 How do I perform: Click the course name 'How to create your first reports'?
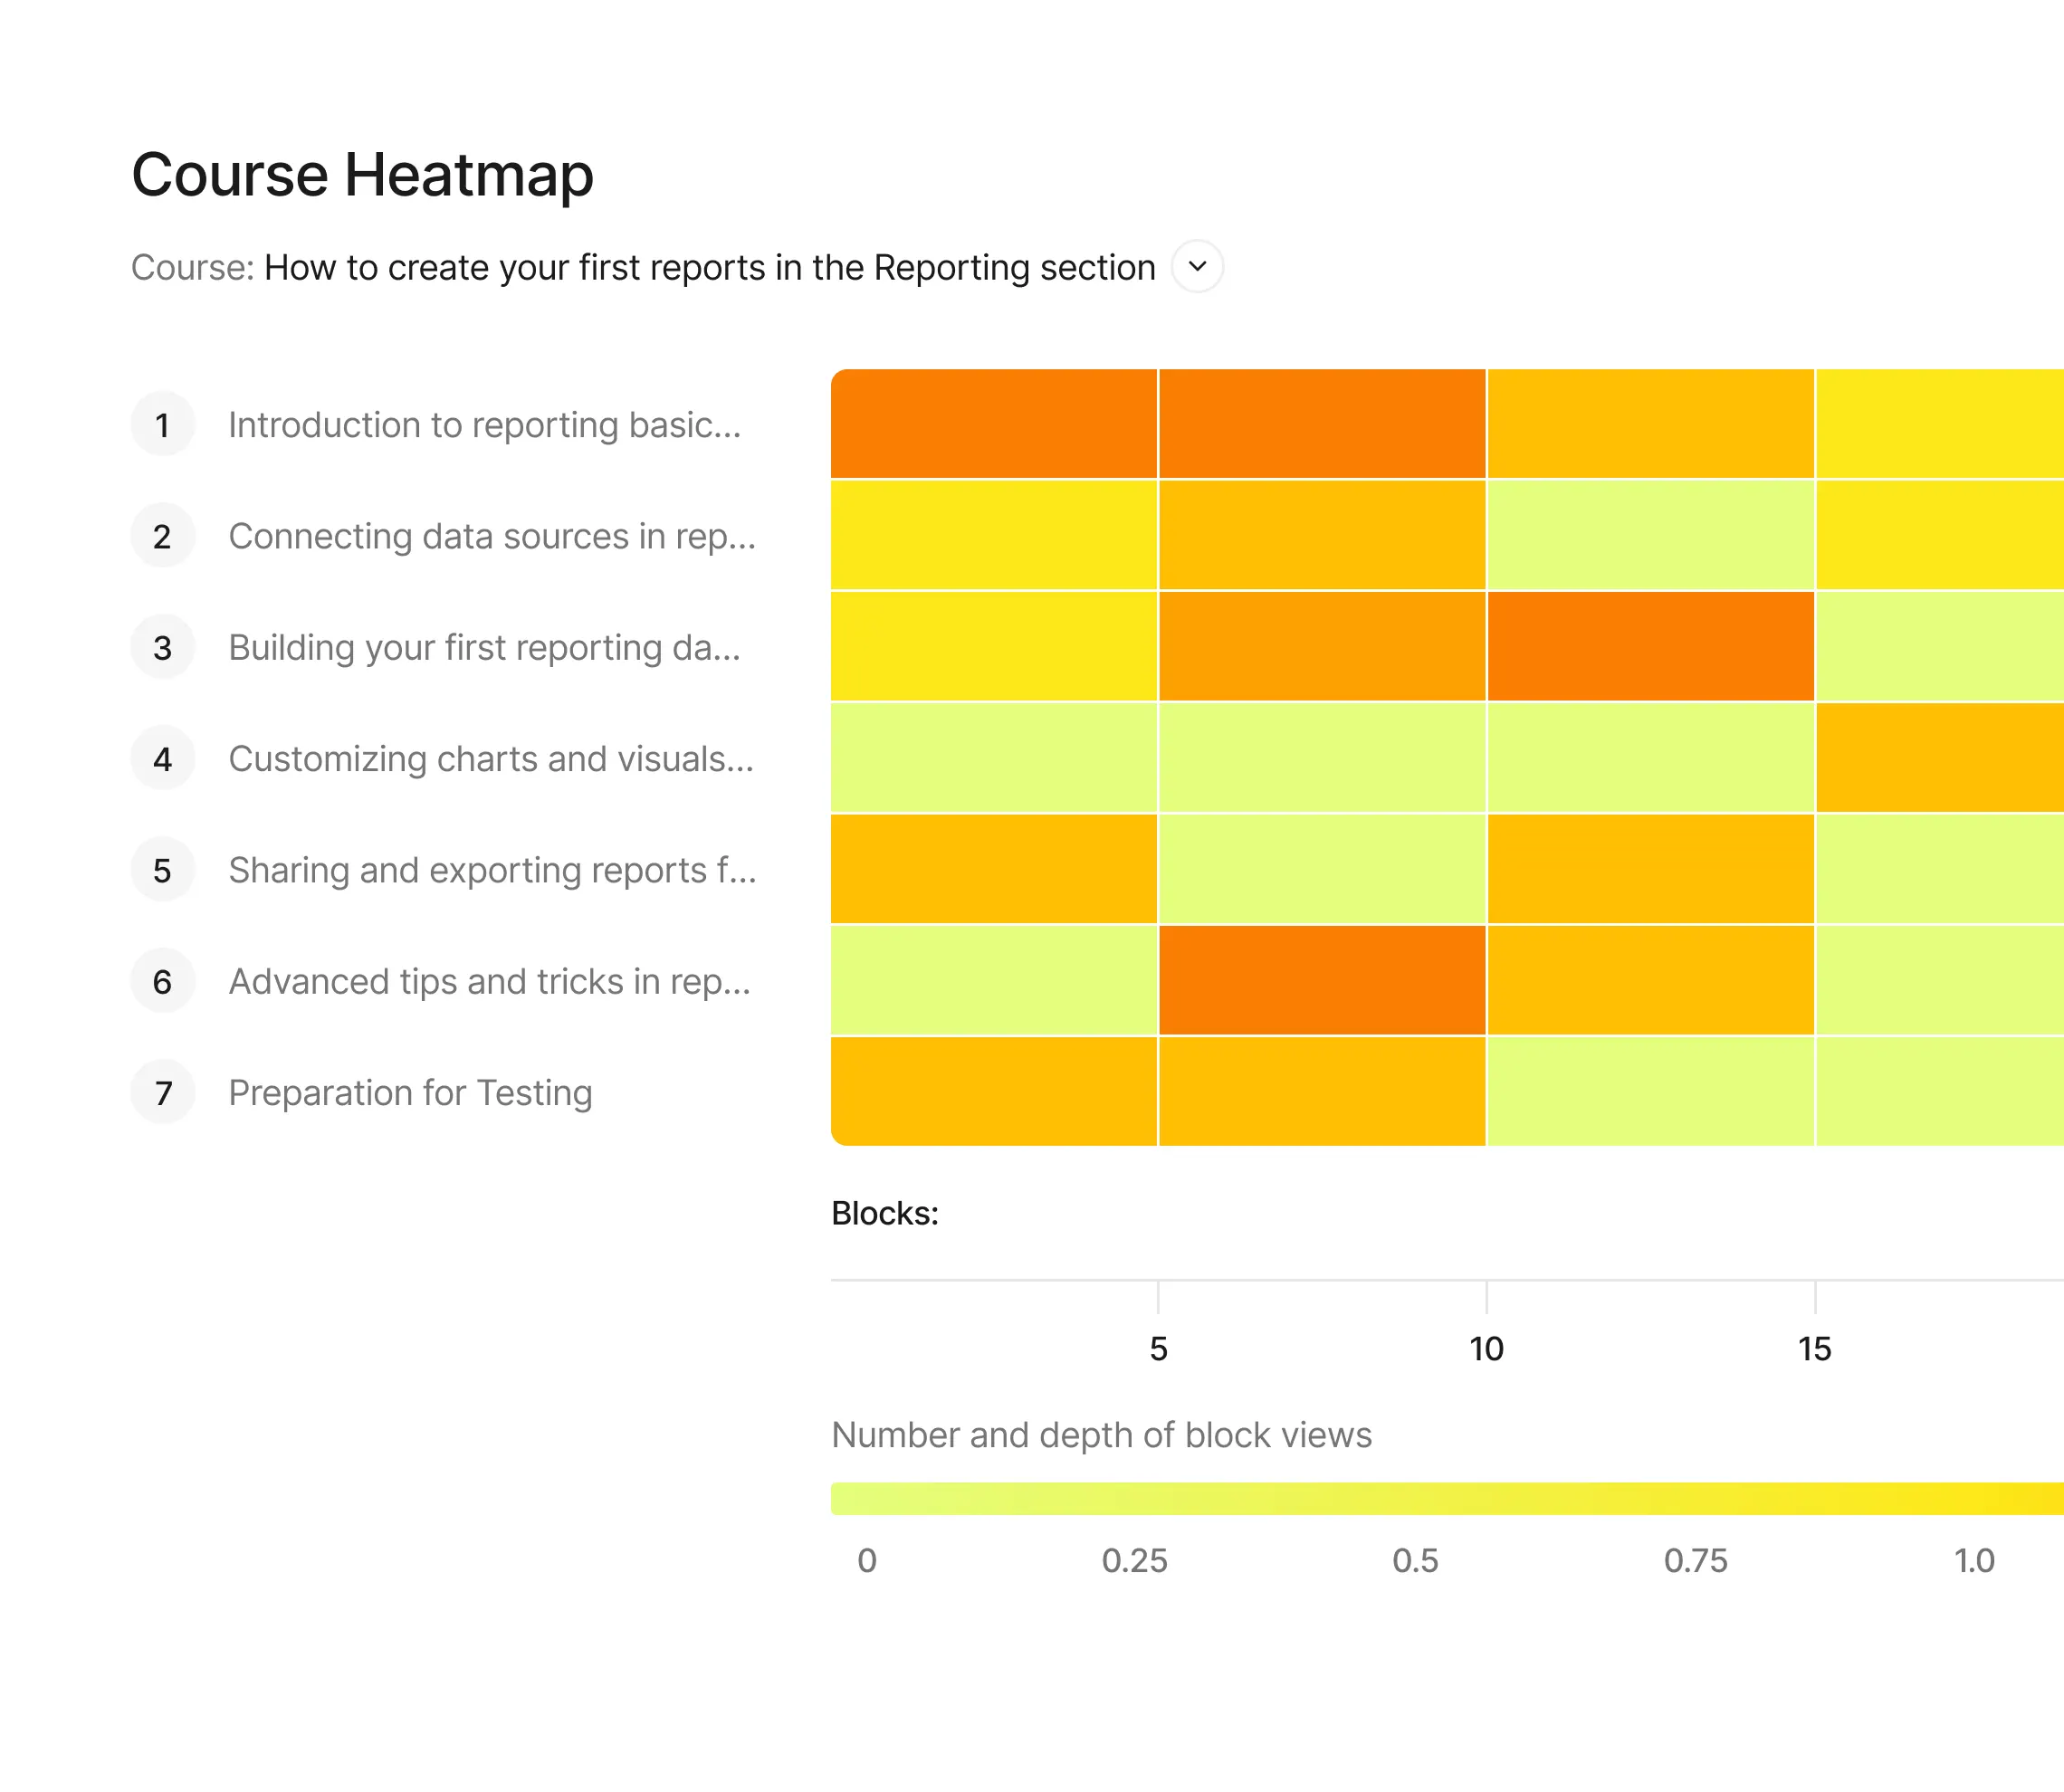coord(709,268)
